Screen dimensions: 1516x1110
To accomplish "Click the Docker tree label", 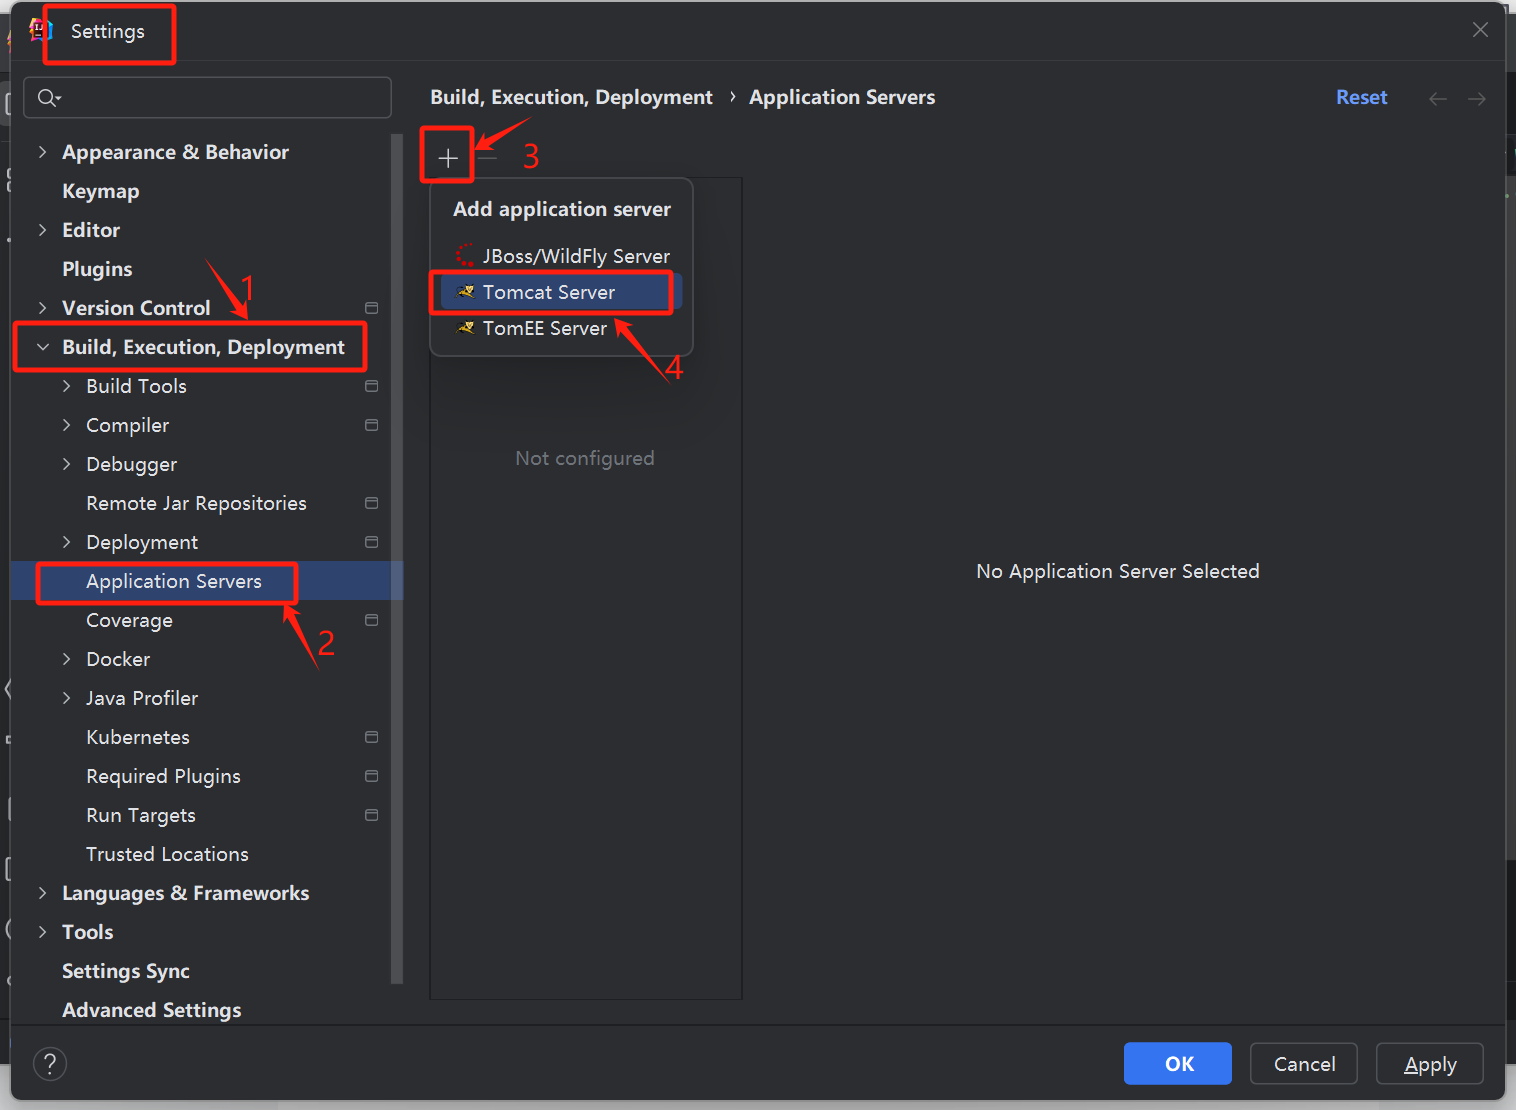I will pyautogui.click(x=118, y=659).
